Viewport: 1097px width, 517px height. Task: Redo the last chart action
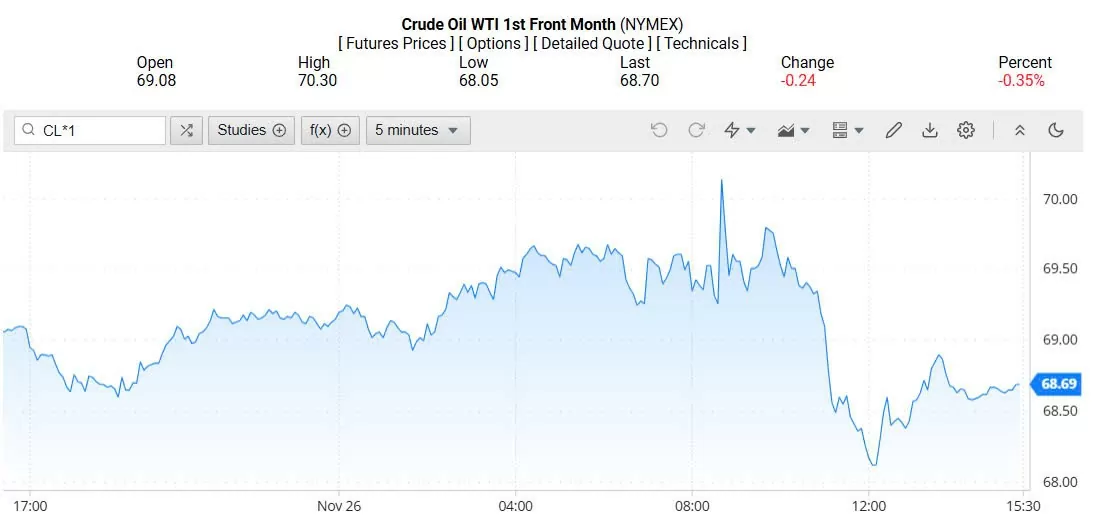697,130
